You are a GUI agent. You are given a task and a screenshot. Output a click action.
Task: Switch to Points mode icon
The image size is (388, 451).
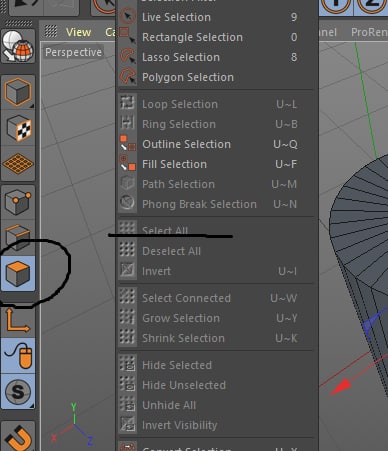[x=18, y=202]
